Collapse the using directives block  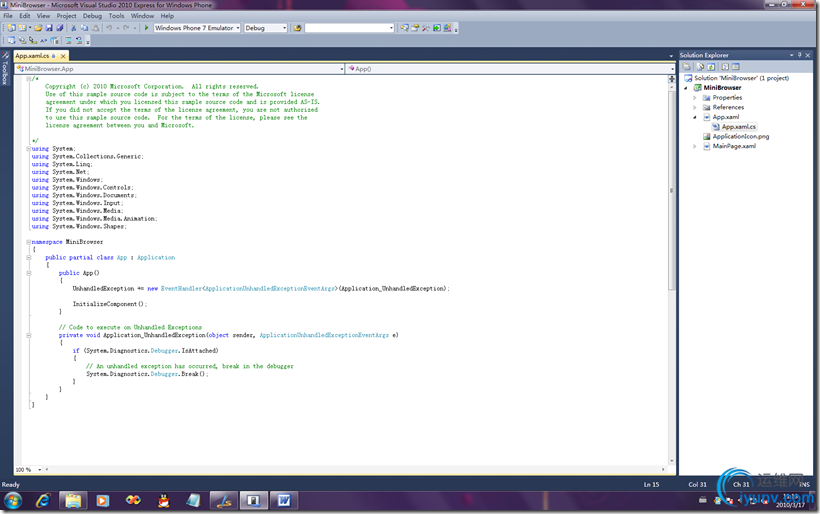click(29, 149)
